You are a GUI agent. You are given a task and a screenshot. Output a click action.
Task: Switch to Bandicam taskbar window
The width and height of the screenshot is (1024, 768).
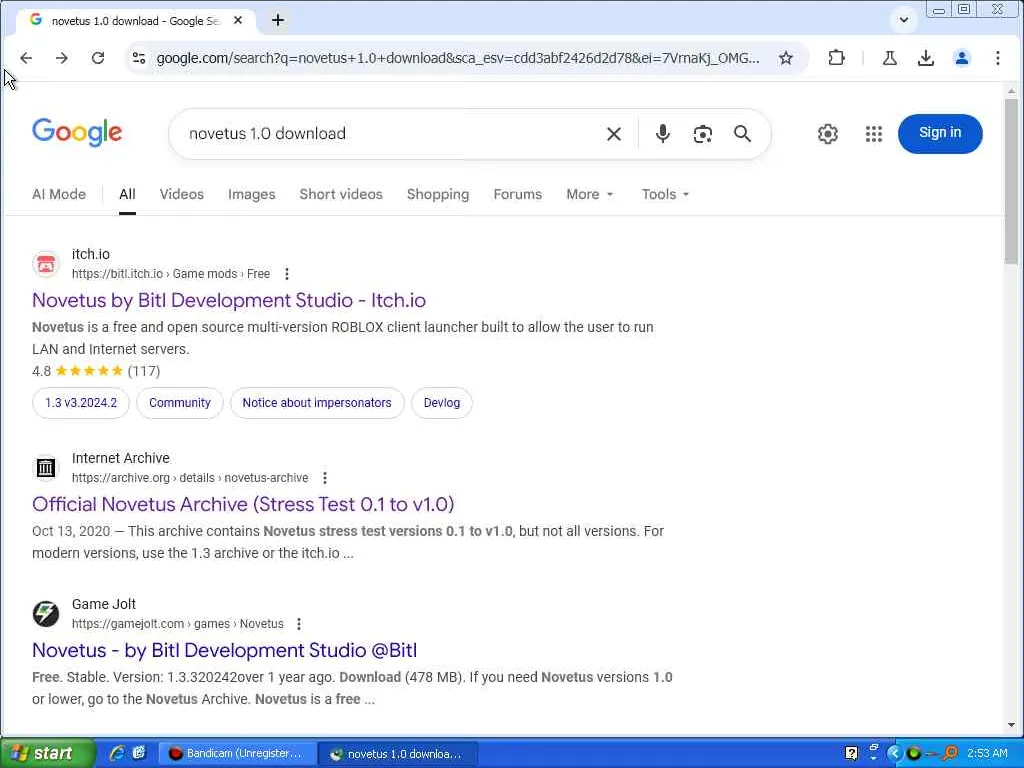(x=238, y=754)
